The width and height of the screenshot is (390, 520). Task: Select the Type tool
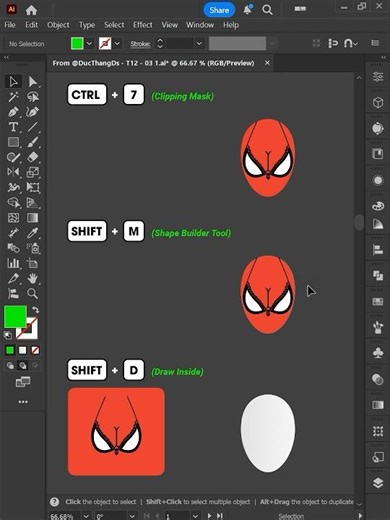13,127
